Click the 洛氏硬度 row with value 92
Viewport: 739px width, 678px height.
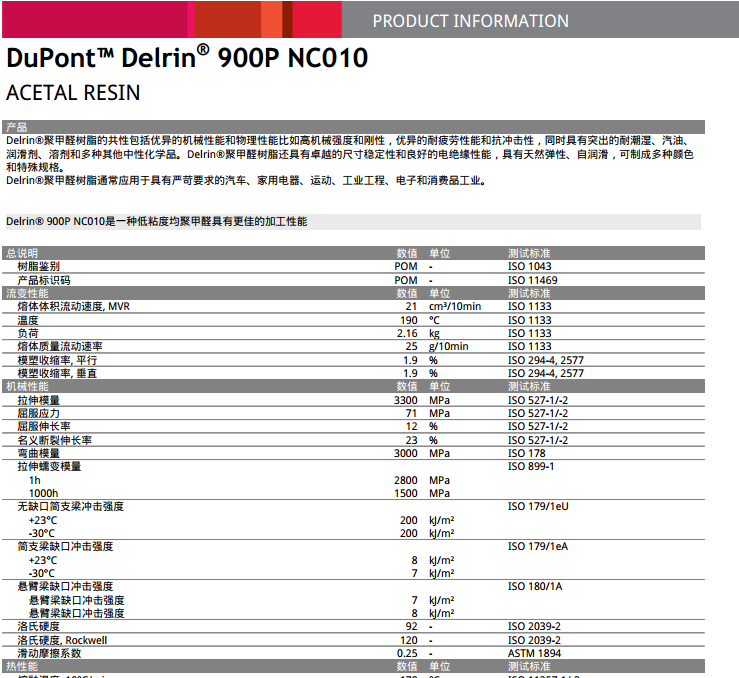(x=353, y=627)
